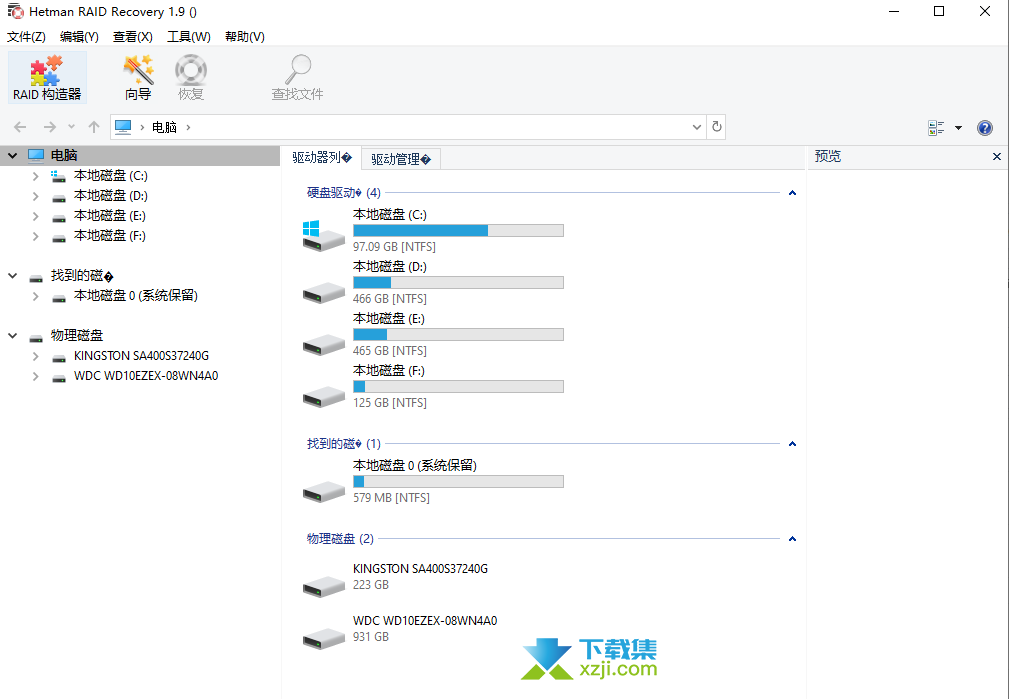Viewport: 1009px width, 699px height.
Task: Open the 查看(X) menu
Action: [133, 37]
